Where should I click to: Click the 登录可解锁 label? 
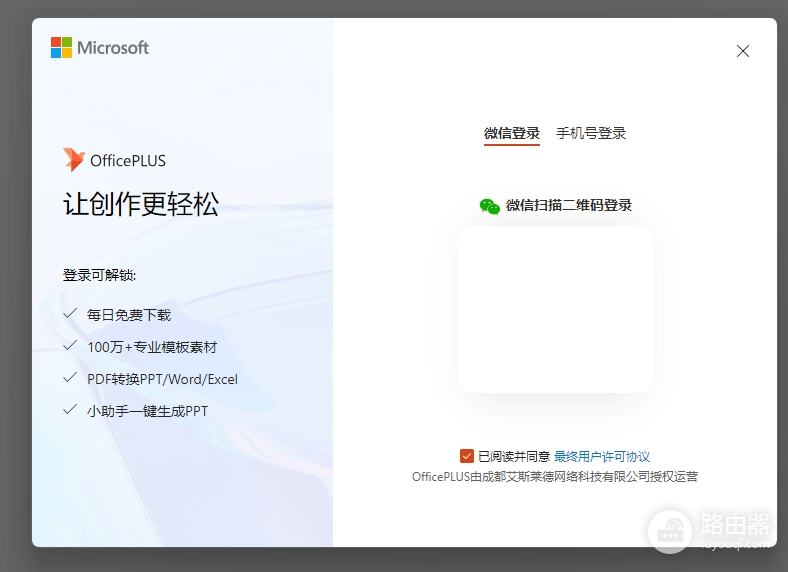(99, 275)
